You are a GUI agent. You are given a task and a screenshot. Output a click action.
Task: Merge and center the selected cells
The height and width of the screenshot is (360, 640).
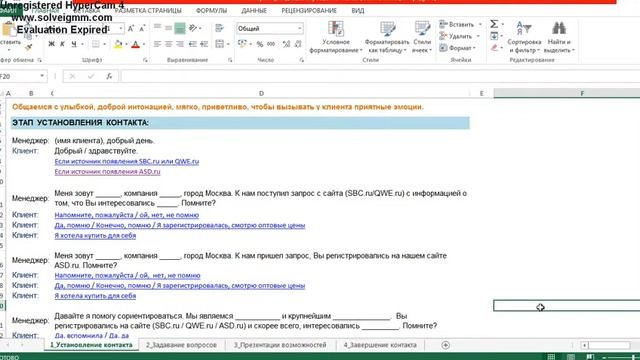(219, 44)
